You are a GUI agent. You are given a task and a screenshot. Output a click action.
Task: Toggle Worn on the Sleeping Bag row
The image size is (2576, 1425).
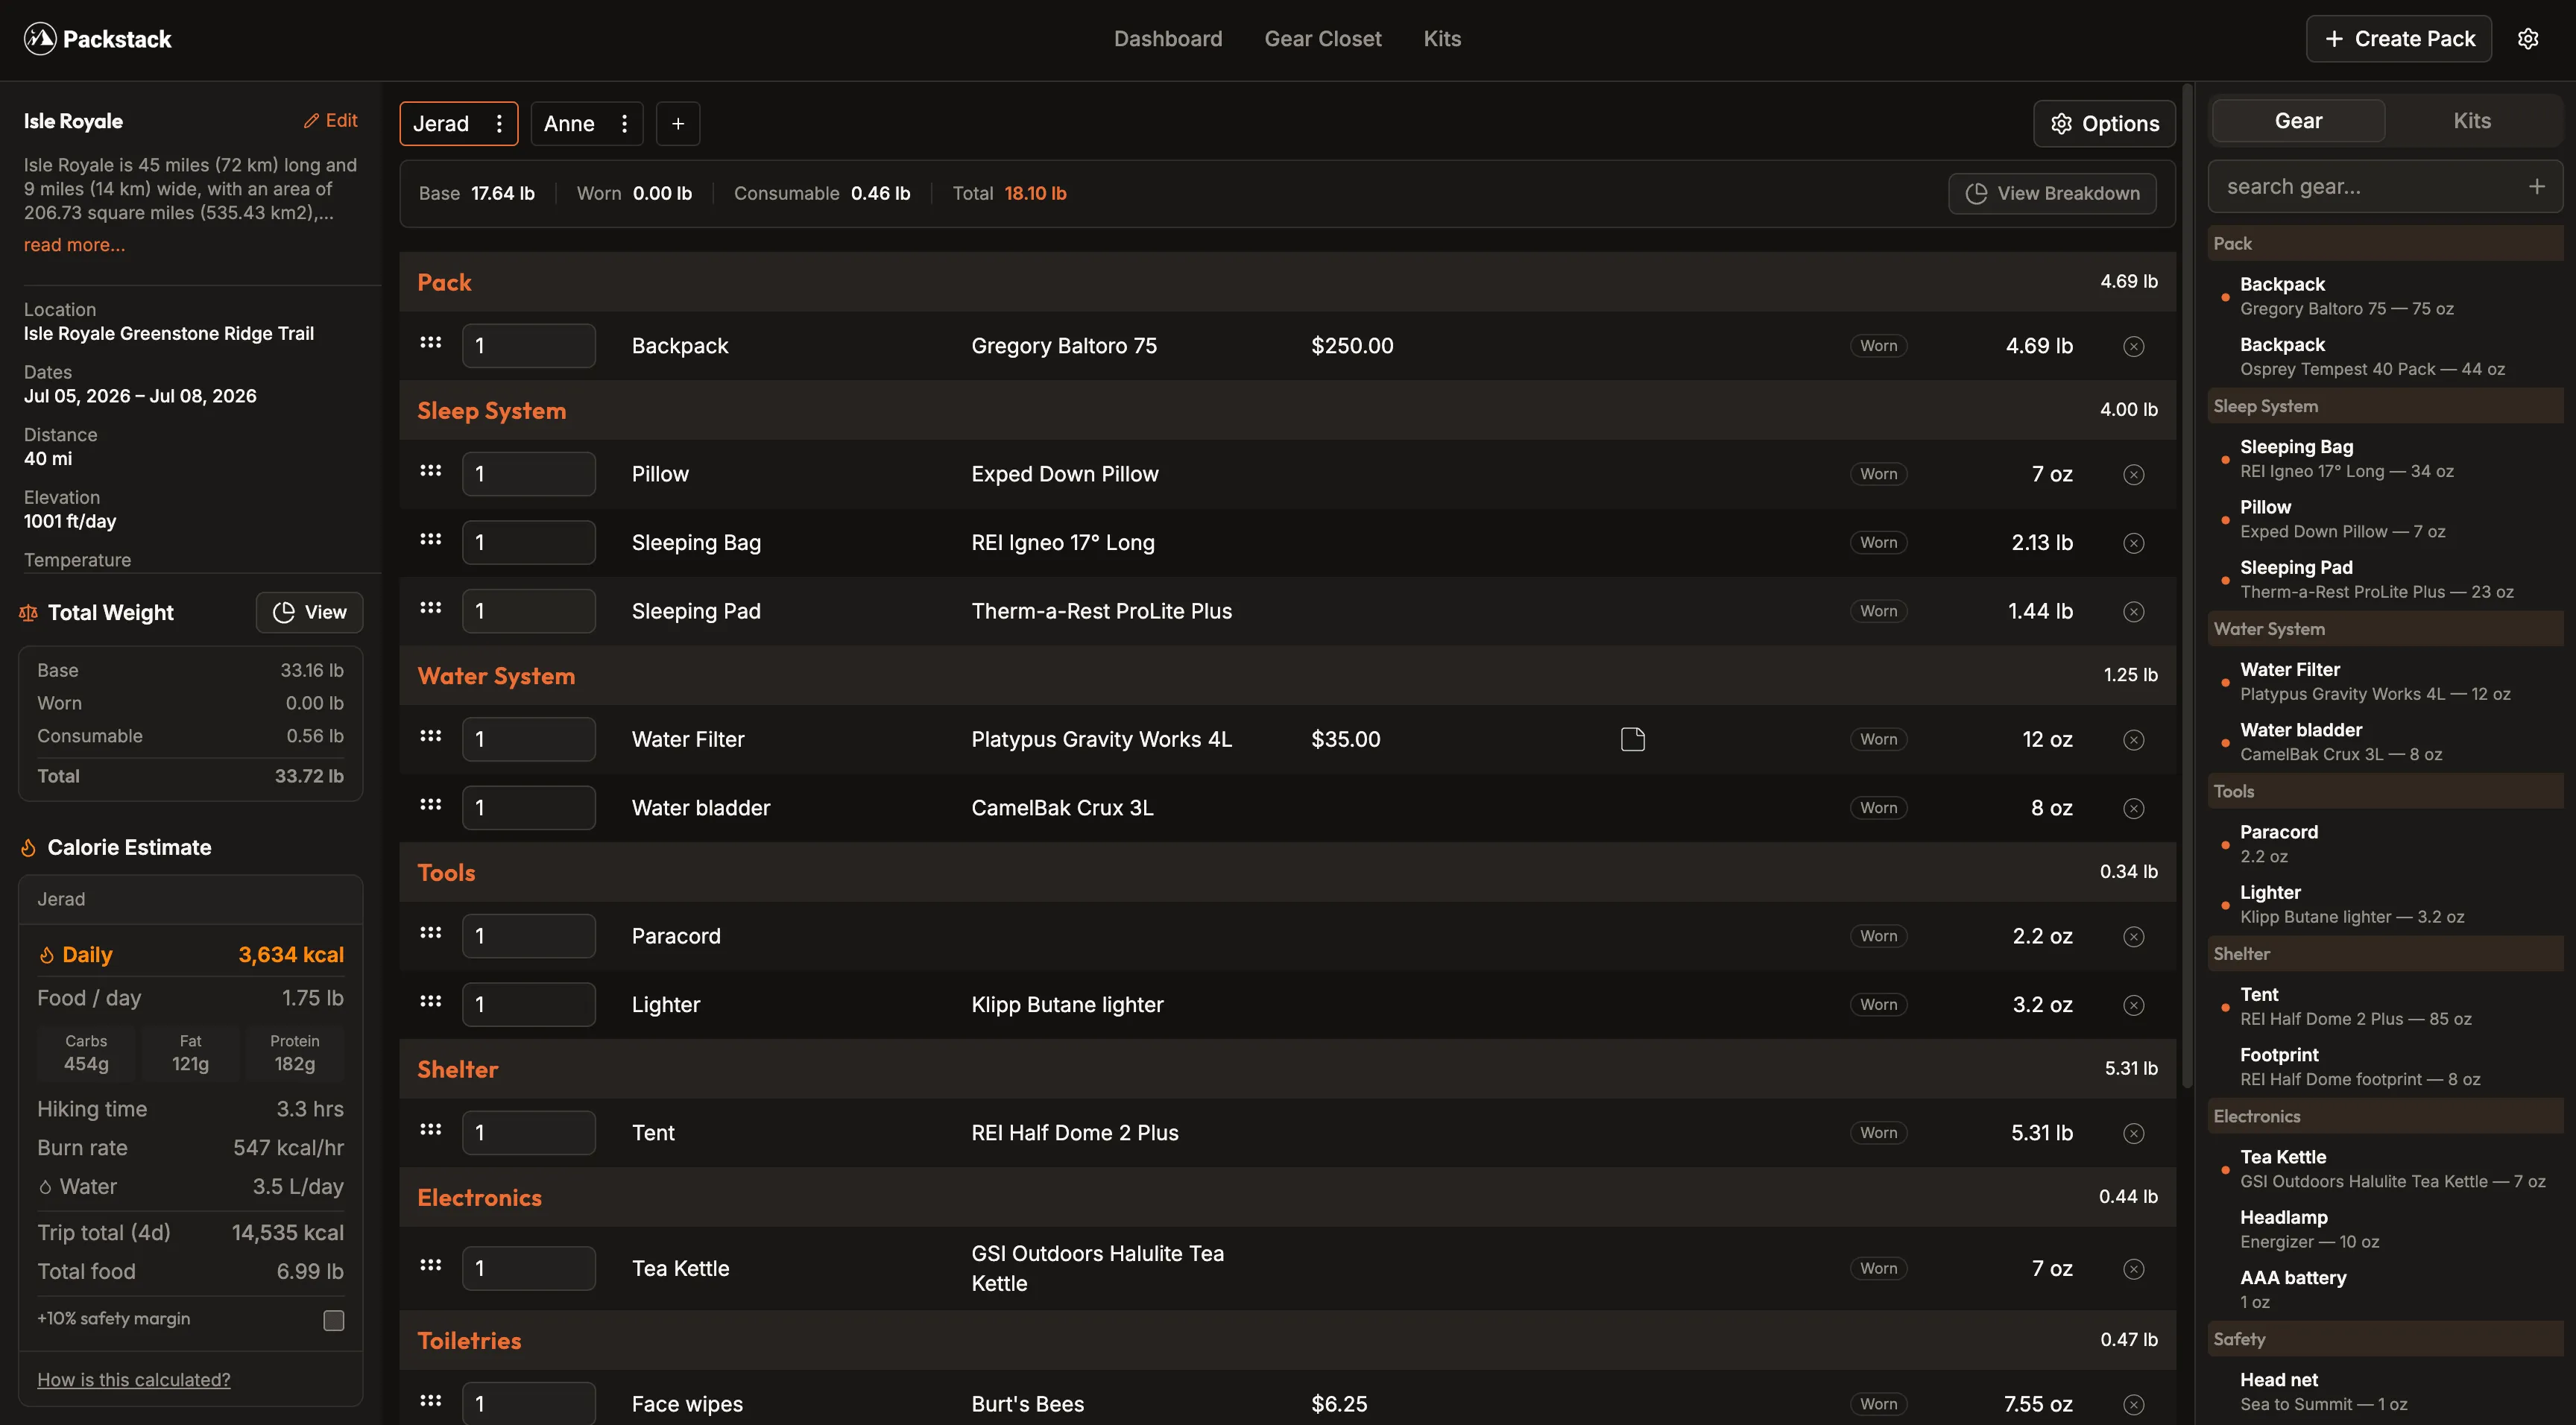[1878, 543]
